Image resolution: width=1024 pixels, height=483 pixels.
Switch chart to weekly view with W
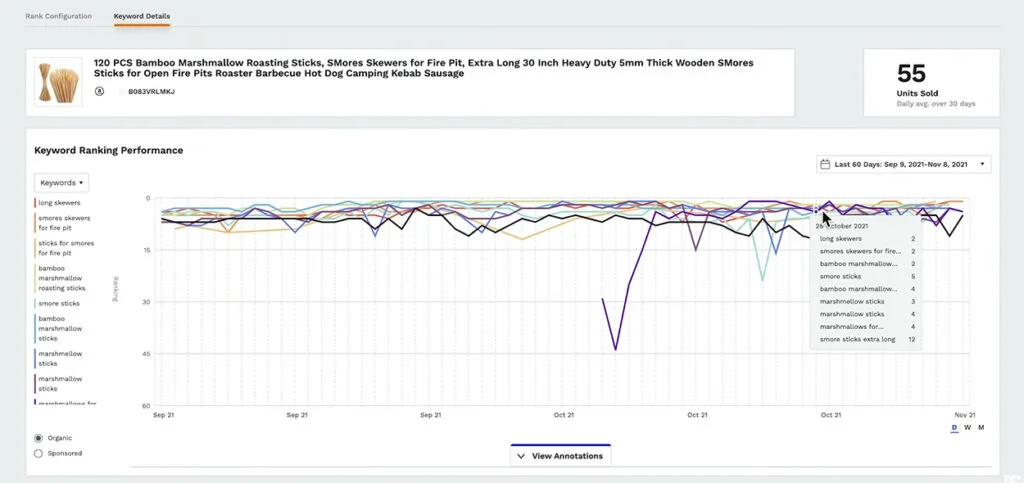967,427
